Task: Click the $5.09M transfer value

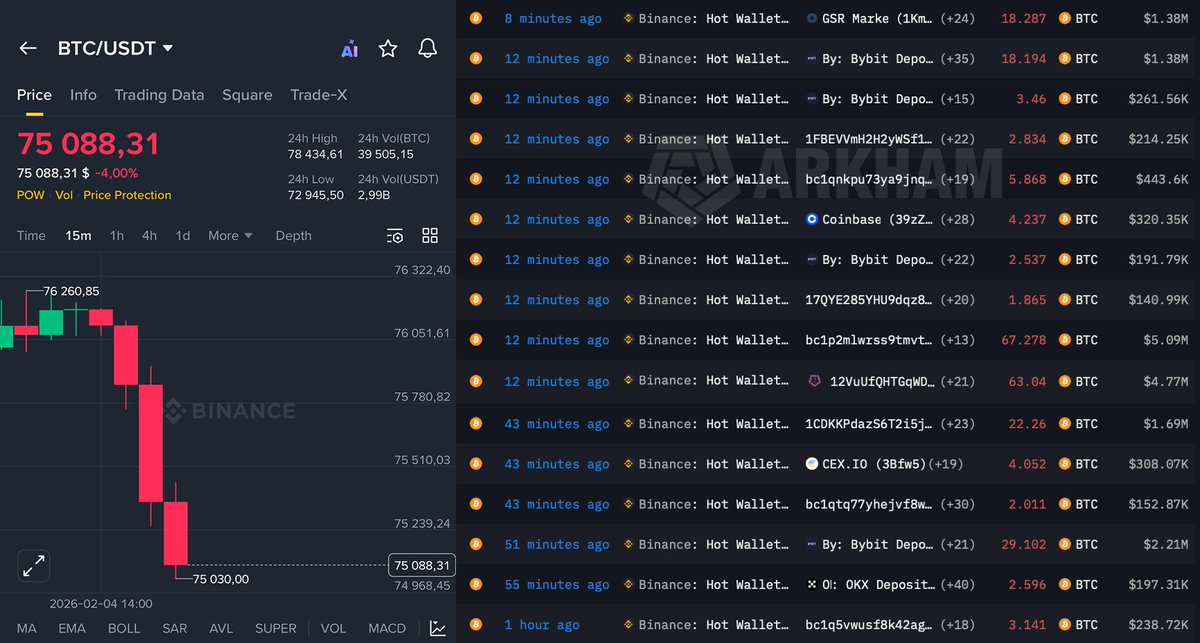Action: click(1162, 340)
